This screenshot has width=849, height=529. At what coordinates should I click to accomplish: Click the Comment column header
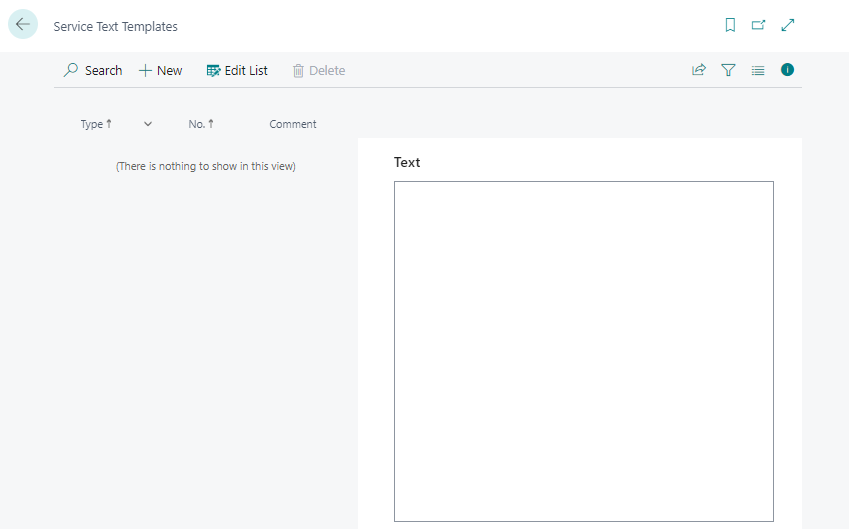pos(293,124)
